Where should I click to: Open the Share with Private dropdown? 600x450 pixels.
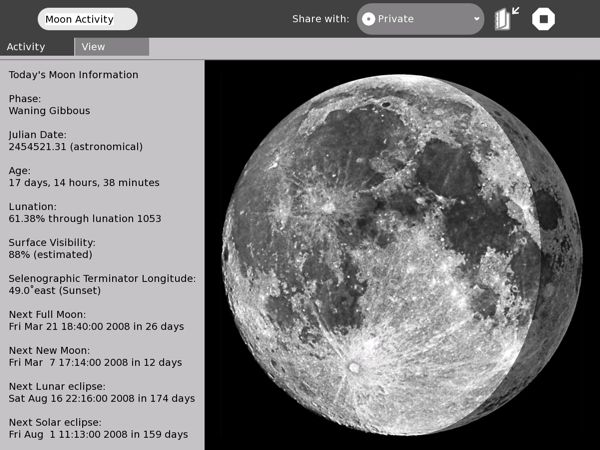[420, 18]
